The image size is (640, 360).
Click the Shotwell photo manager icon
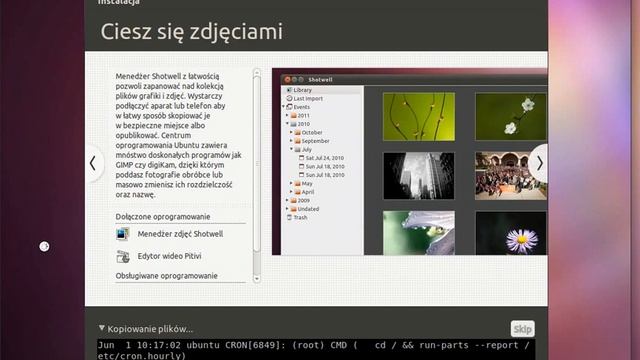(x=122, y=234)
